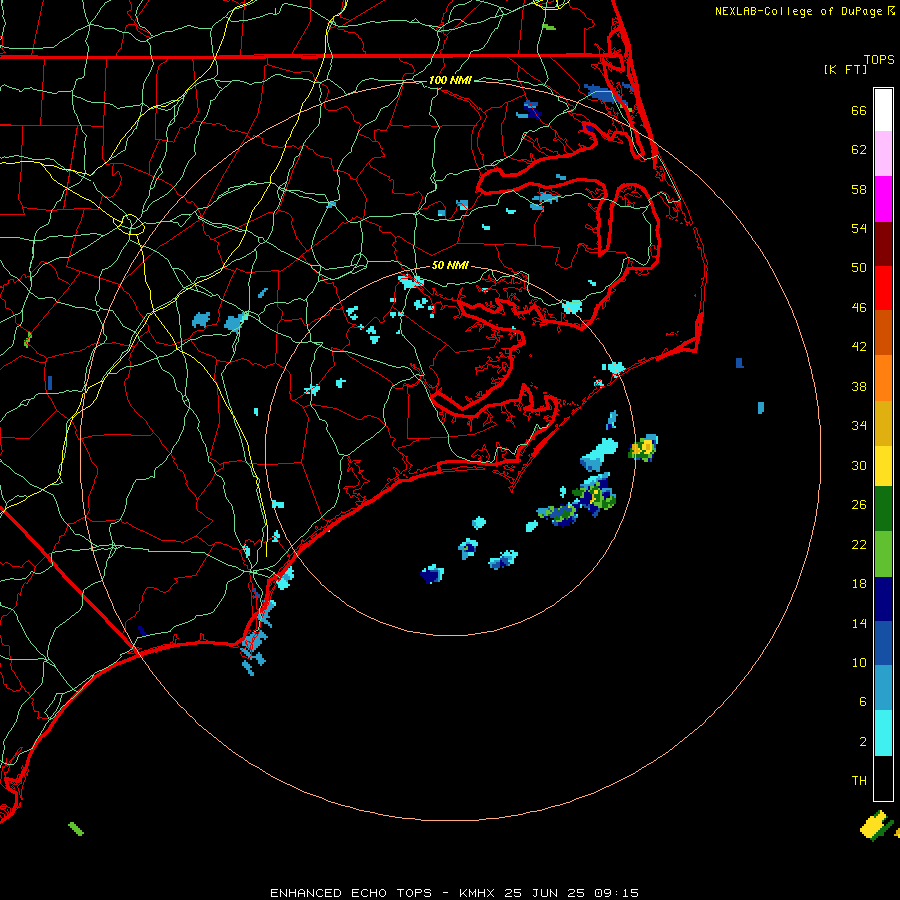Click the 66 legend value
The height and width of the screenshot is (900, 900).
click(x=859, y=110)
